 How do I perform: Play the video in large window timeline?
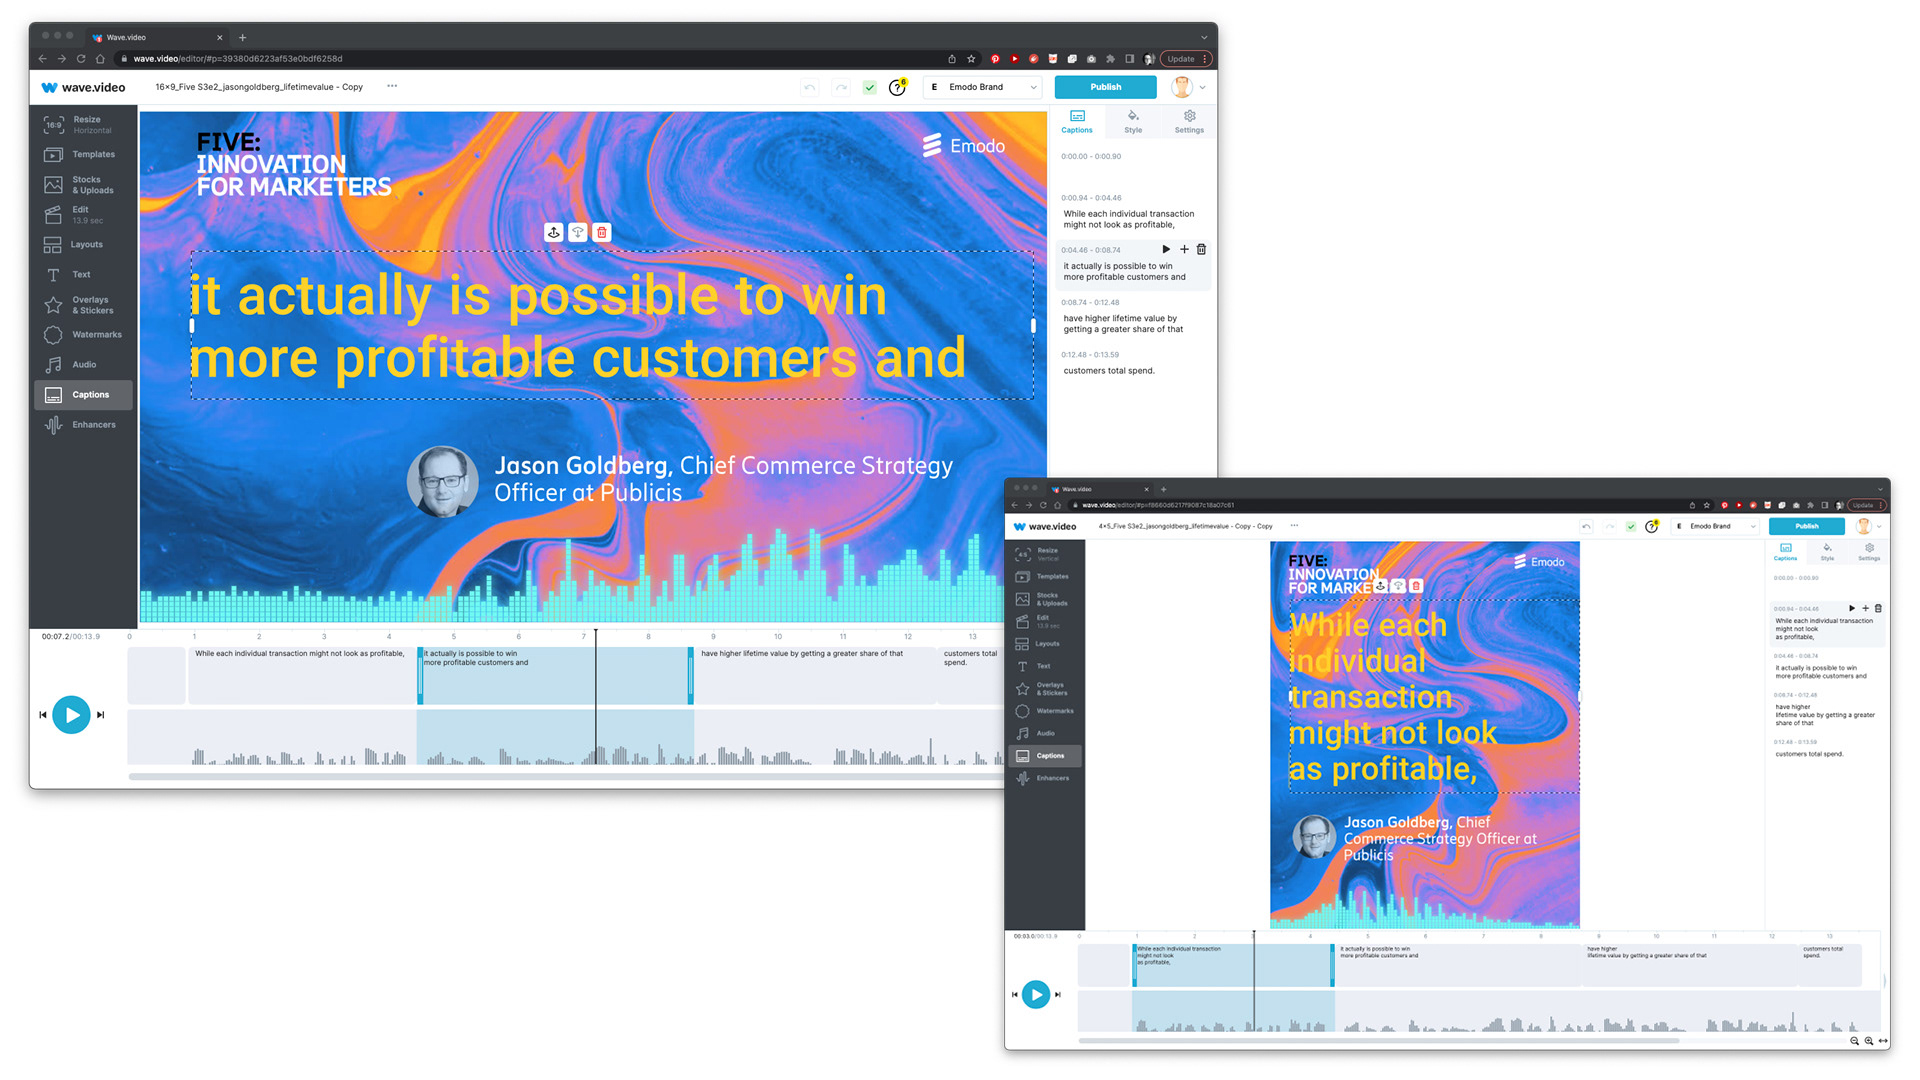(x=71, y=715)
